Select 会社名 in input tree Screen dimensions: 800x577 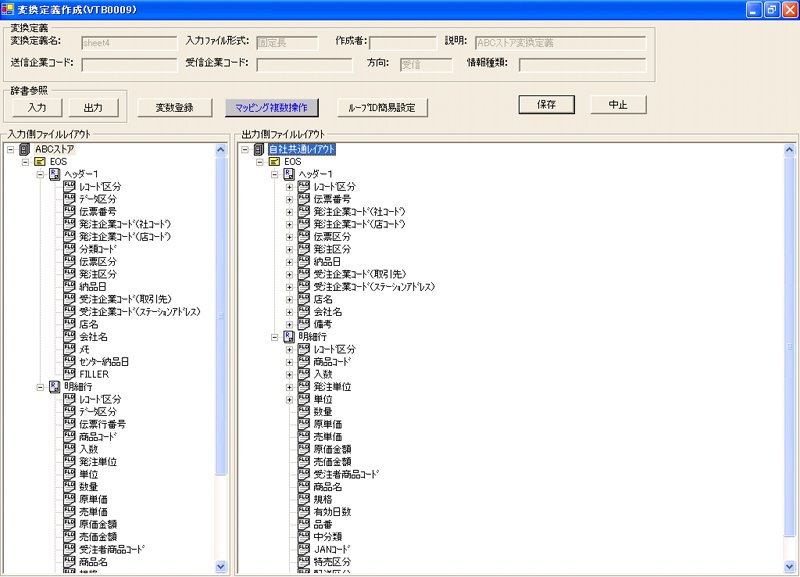coord(93,337)
